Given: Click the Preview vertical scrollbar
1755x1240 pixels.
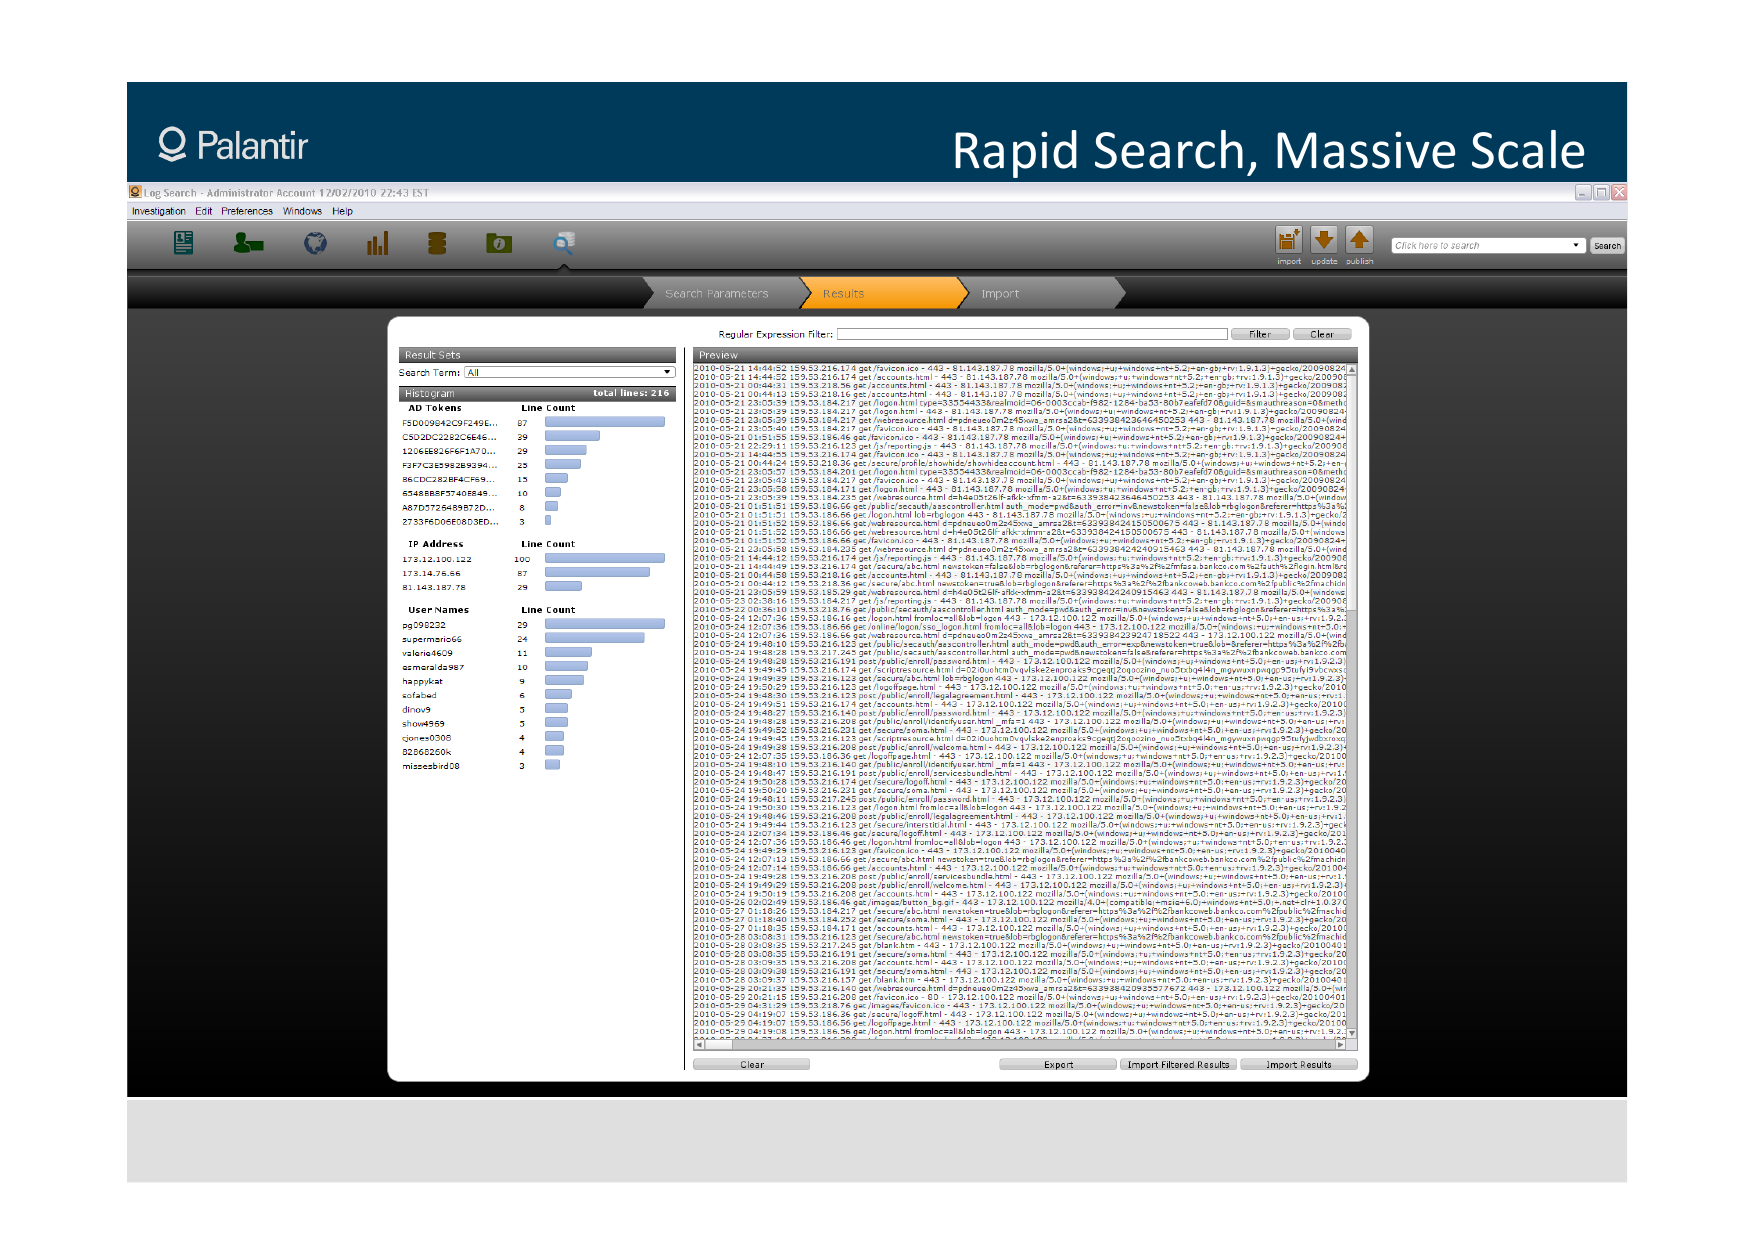Looking at the screenshot, I should (x=1352, y=701).
